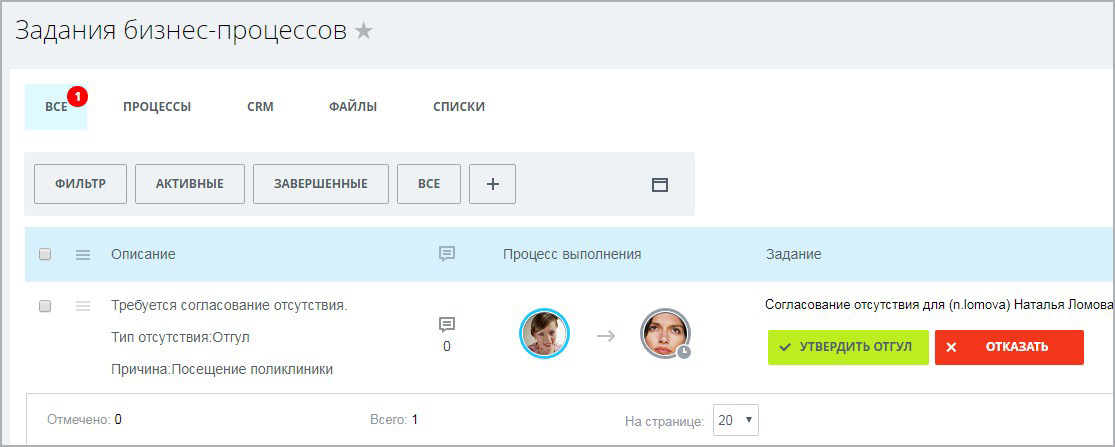Screen dimensions: 1115x447
Task: Open the Фильтр filter panel
Action: click(x=80, y=184)
